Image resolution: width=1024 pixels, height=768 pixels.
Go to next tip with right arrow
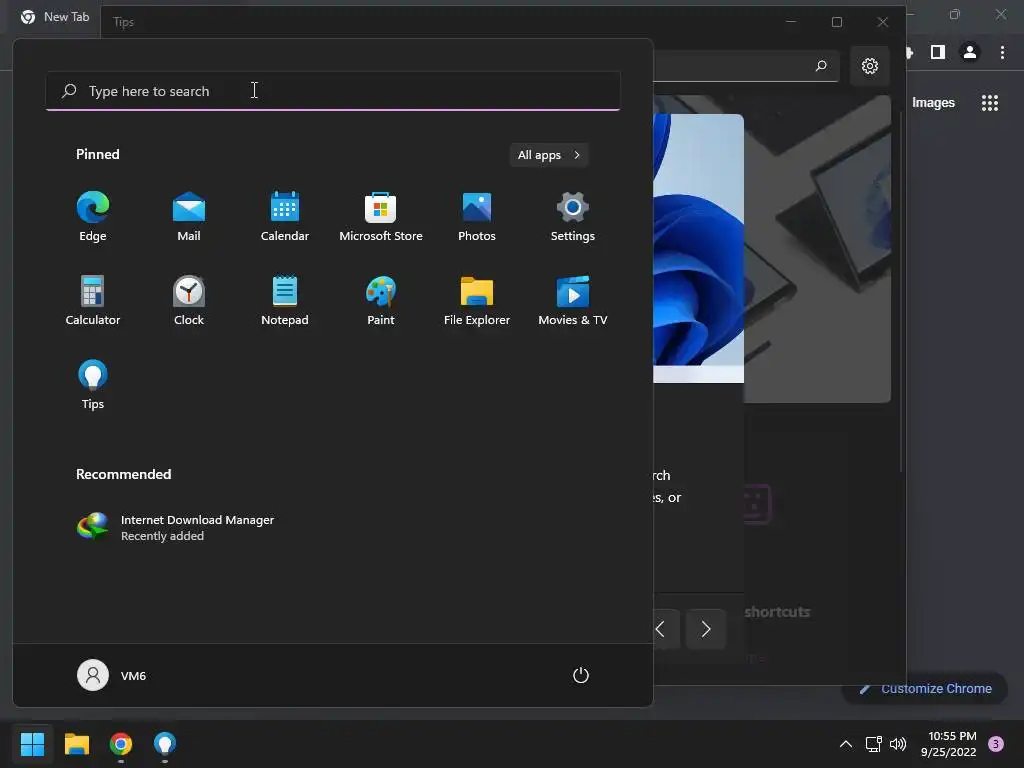coord(706,629)
